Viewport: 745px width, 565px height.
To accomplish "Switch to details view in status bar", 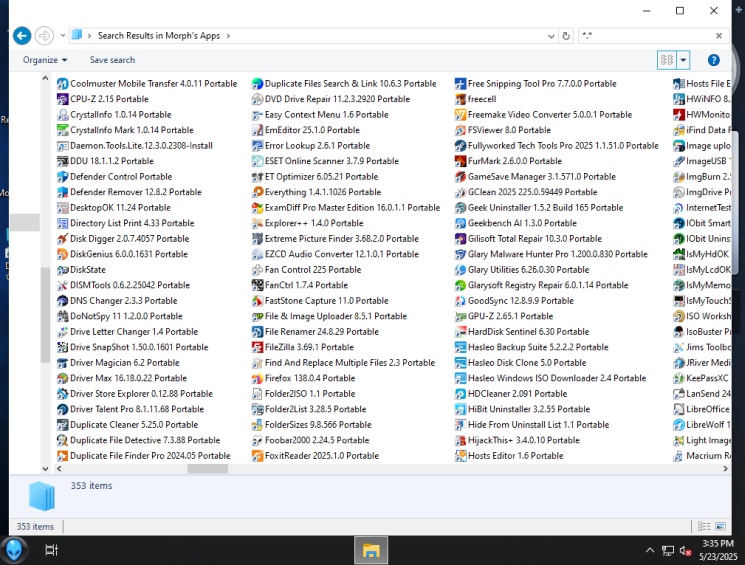I will [704, 527].
